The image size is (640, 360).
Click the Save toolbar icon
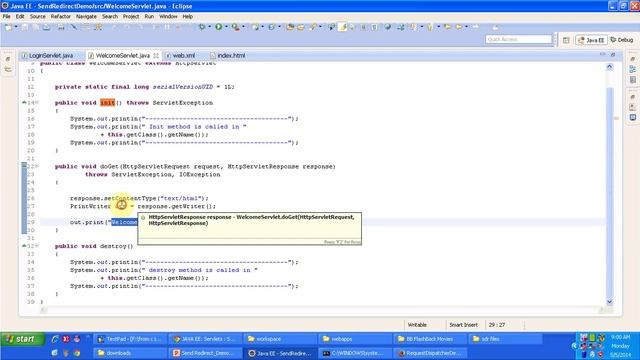pos(25,27)
